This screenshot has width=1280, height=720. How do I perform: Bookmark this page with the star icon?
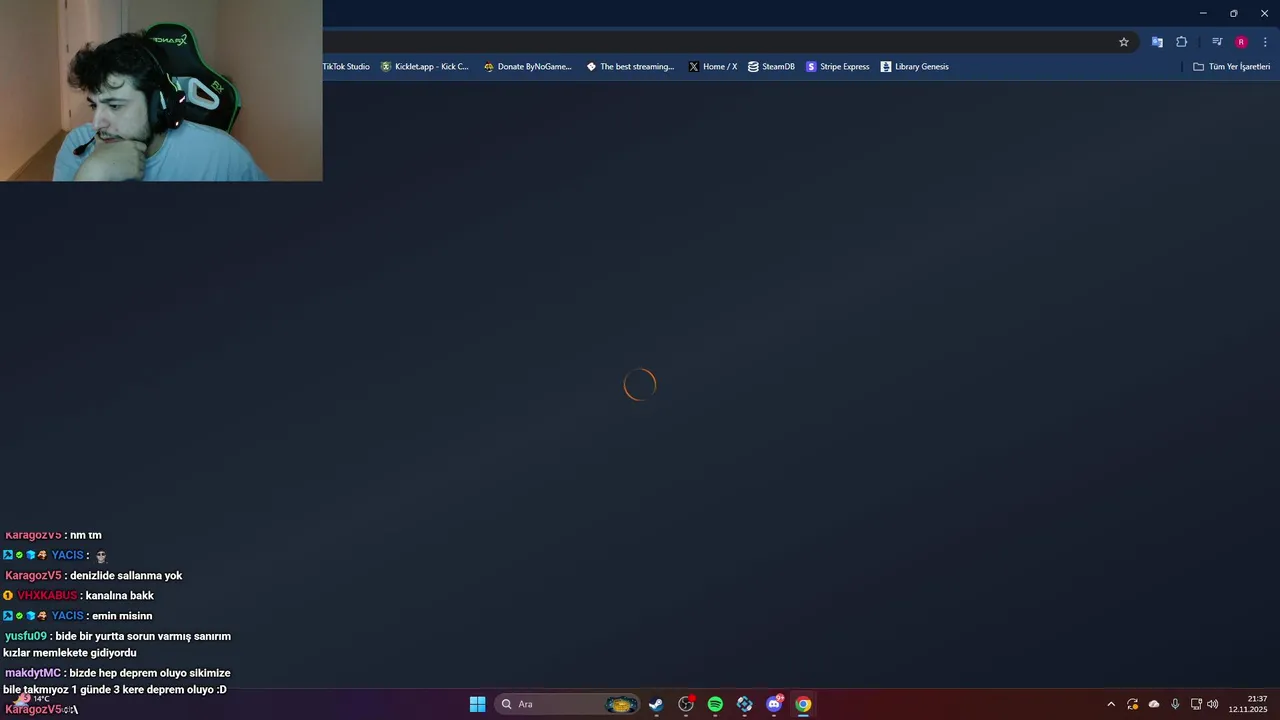point(1124,42)
